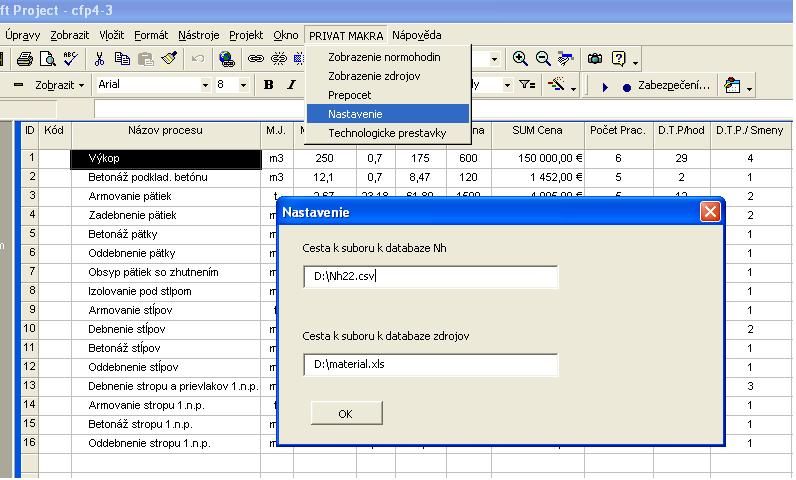Click the Zoom In magnifier
Screen dimensions: 796x480
(x=520, y=60)
